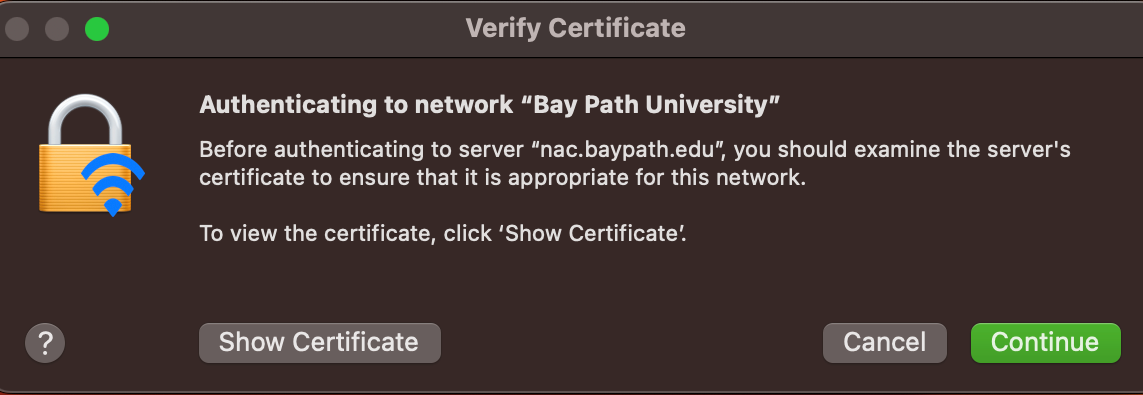Click the arched shackle of the padlock

(x=85, y=118)
